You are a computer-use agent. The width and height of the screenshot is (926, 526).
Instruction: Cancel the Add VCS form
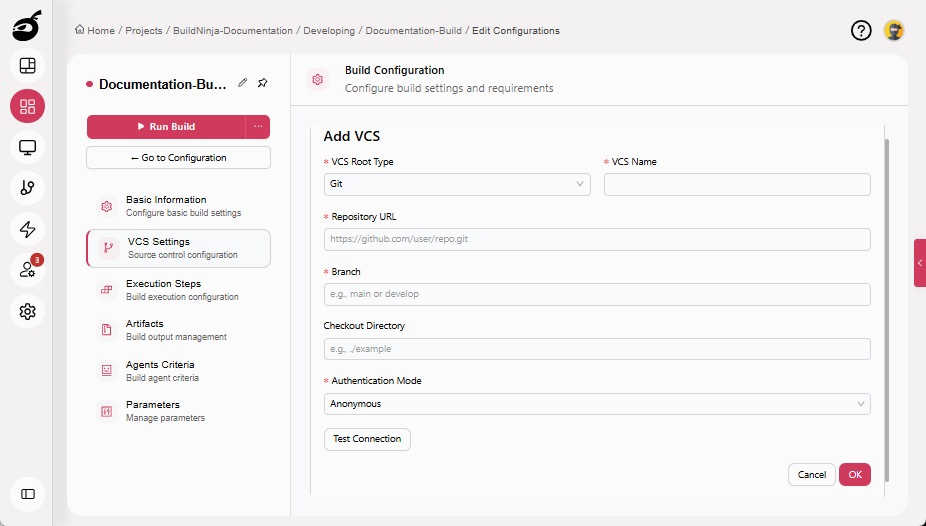811,475
